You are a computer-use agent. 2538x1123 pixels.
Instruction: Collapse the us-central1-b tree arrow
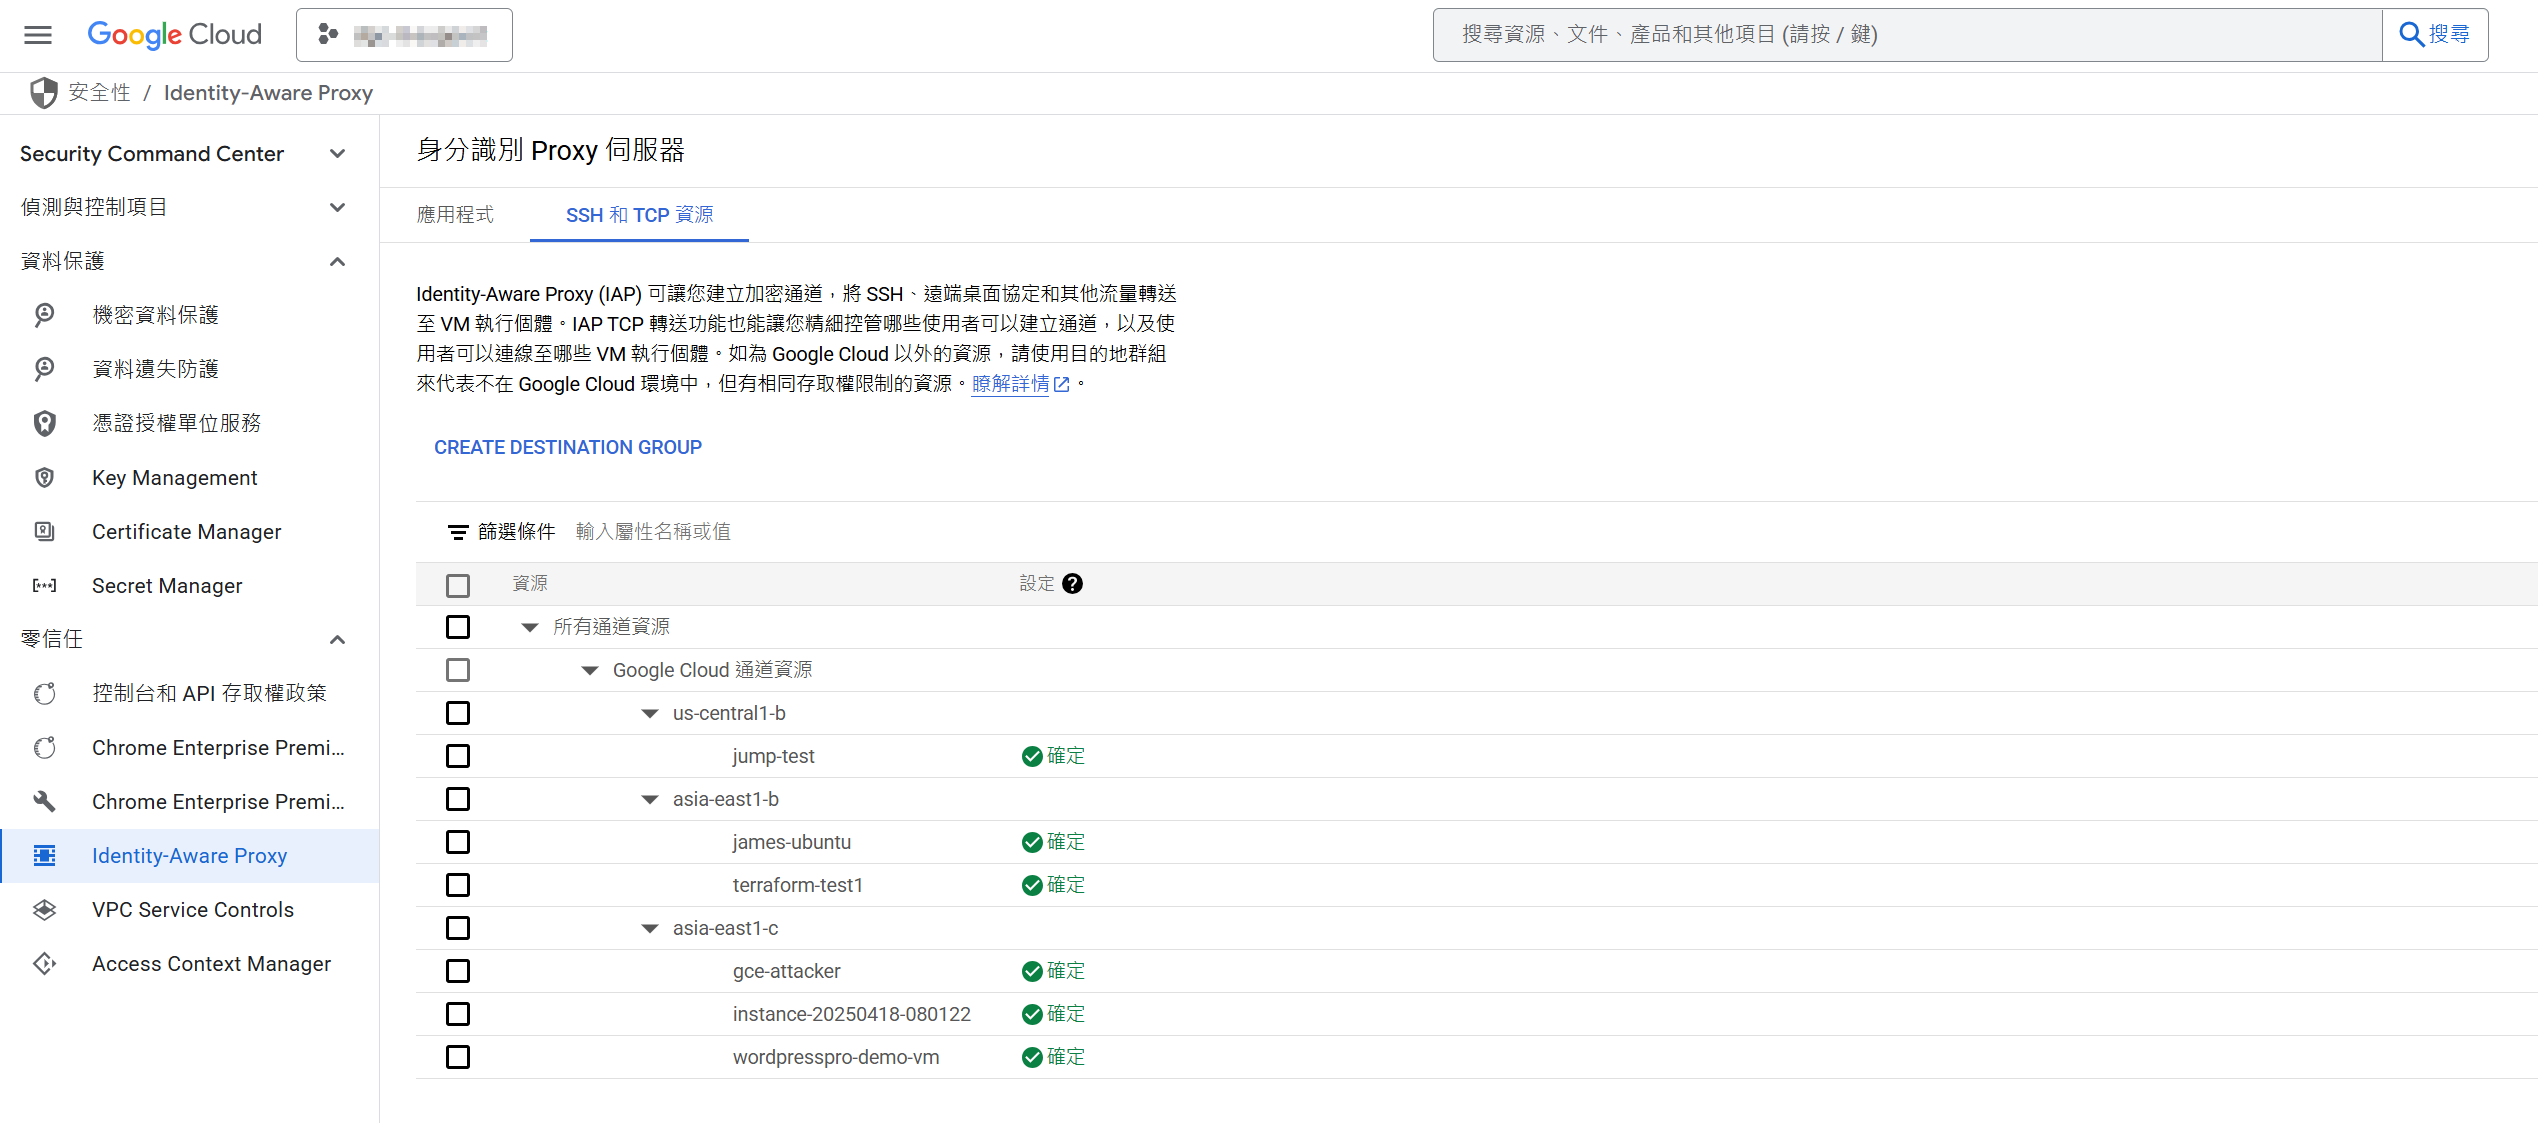(650, 713)
